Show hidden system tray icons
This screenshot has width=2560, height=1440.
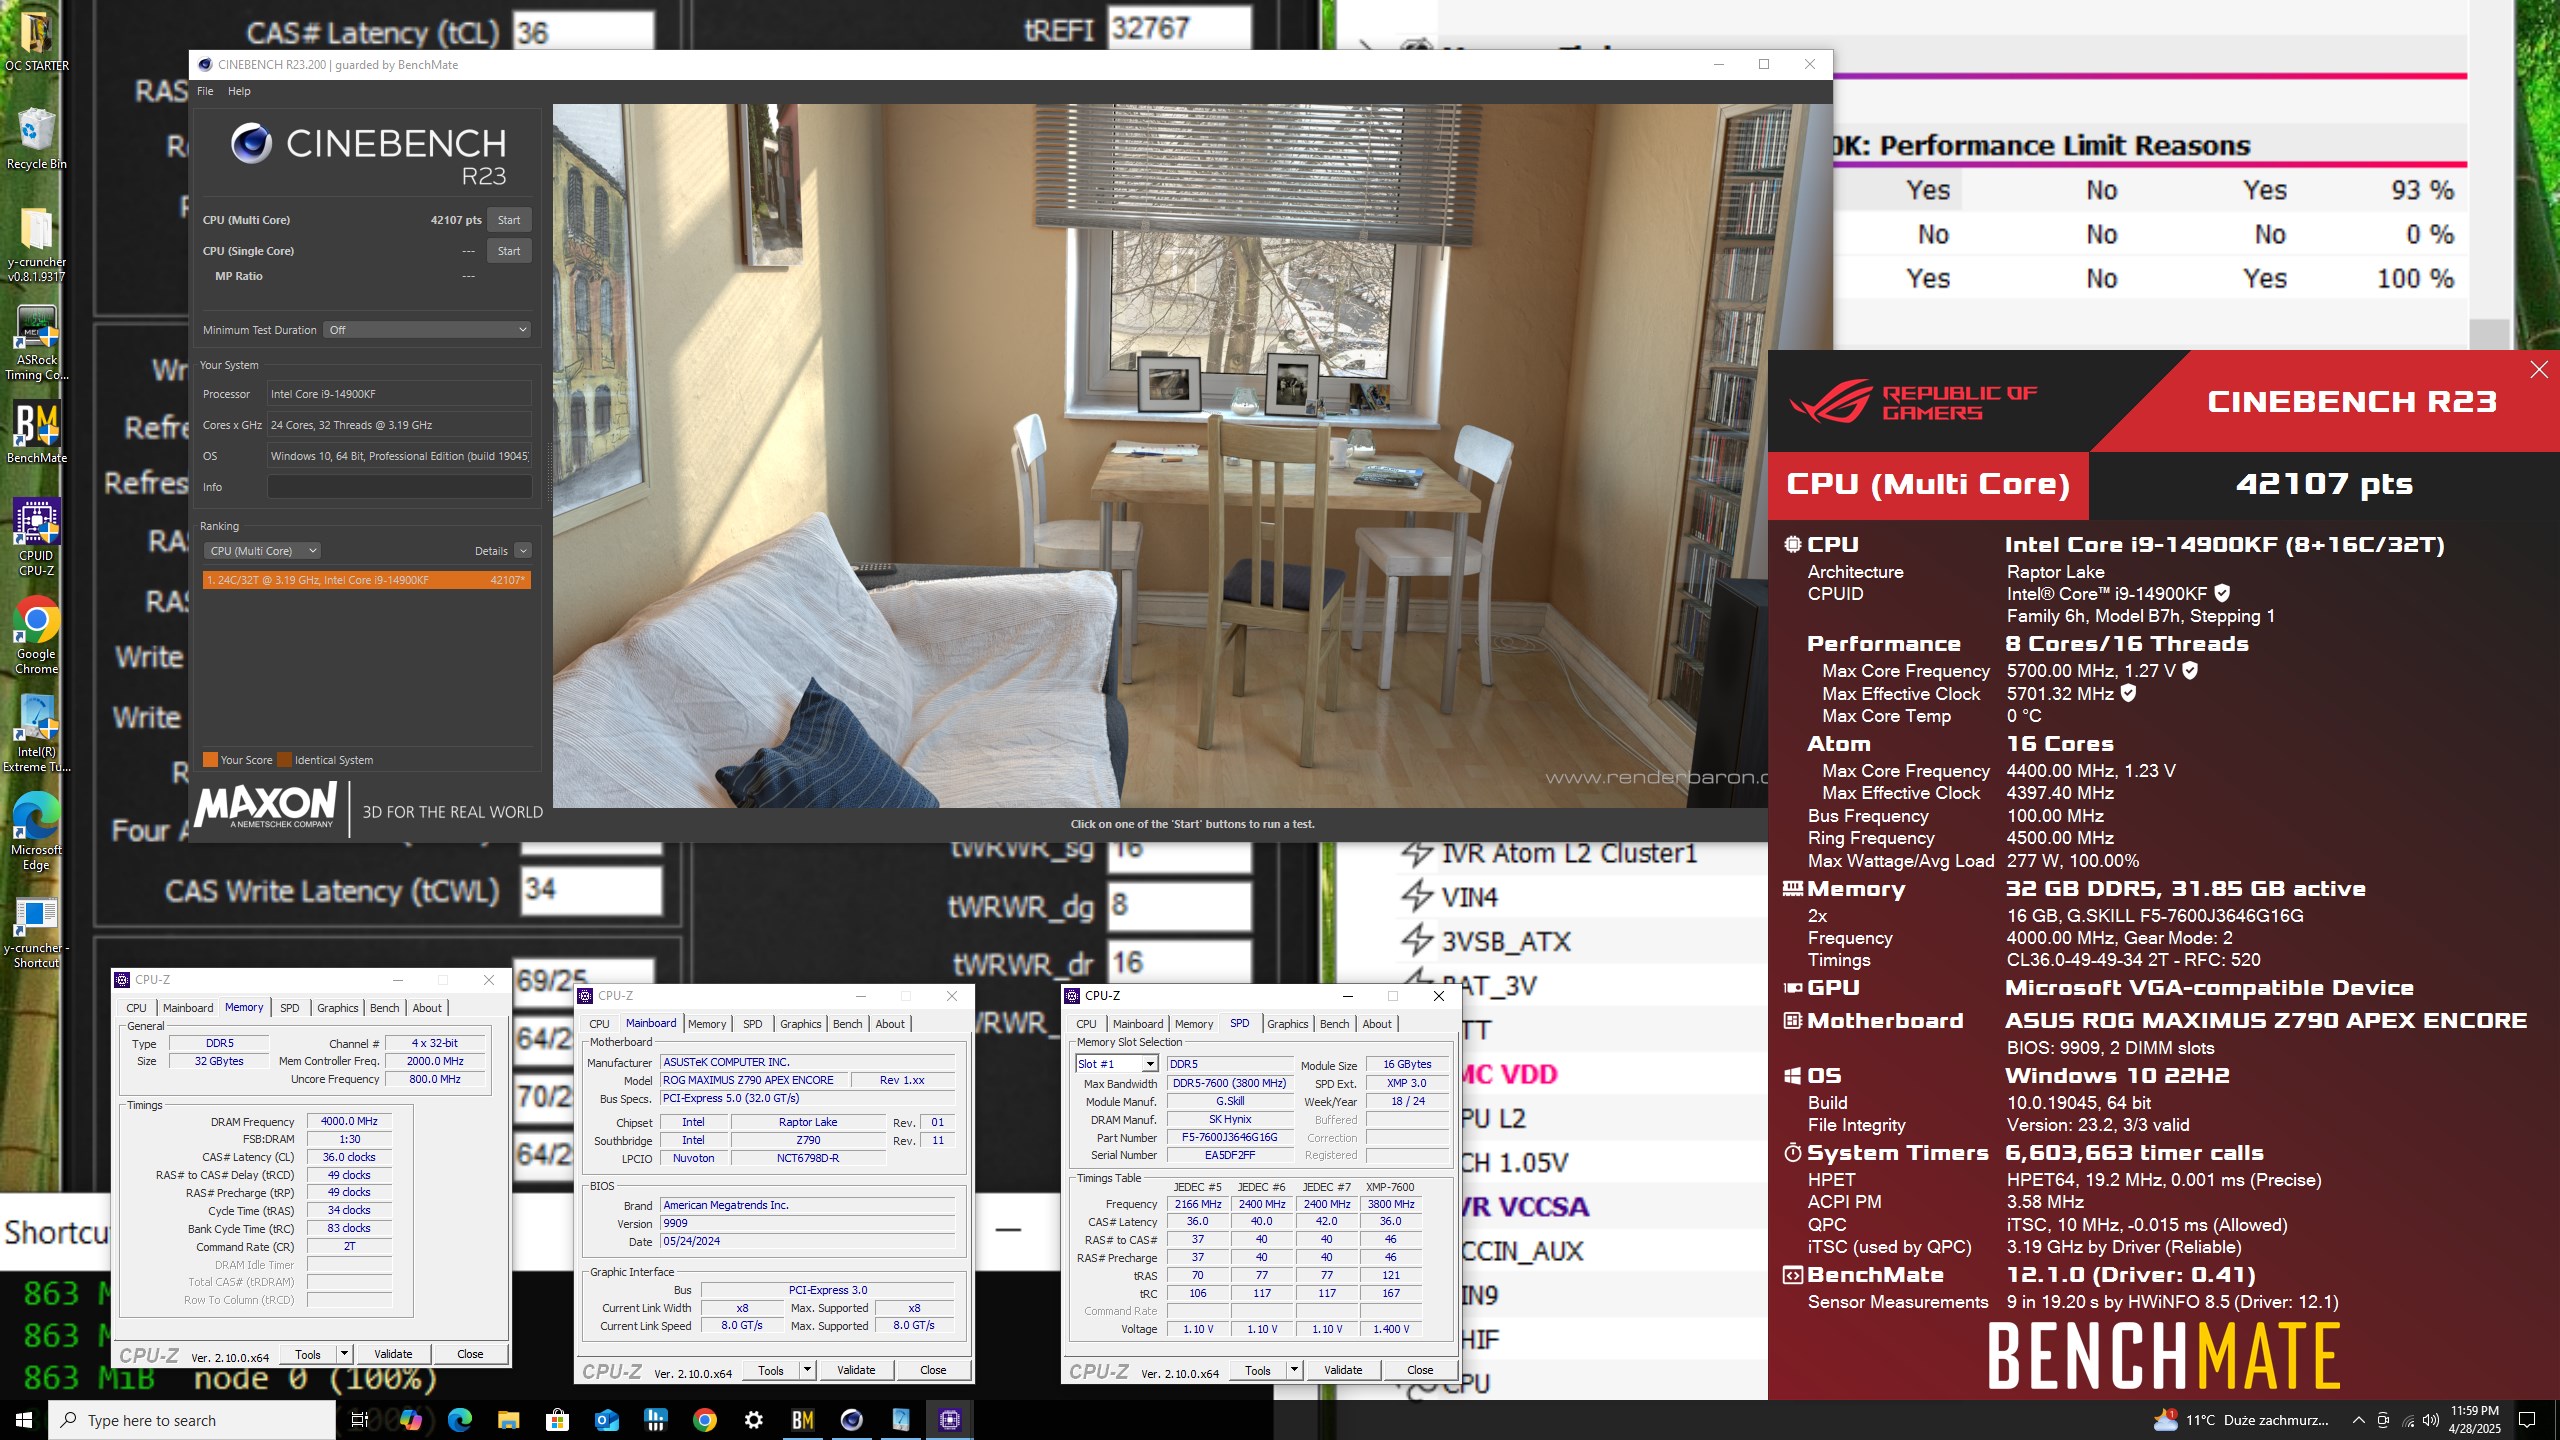pyautogui.click(x=2358, y=1420)
